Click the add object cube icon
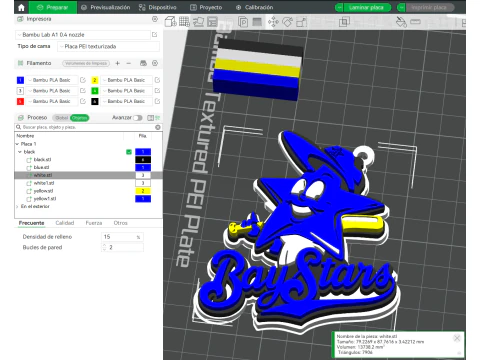Image resolution: width=480 pixels, height=360 pixels. click(x=170, y=22)
